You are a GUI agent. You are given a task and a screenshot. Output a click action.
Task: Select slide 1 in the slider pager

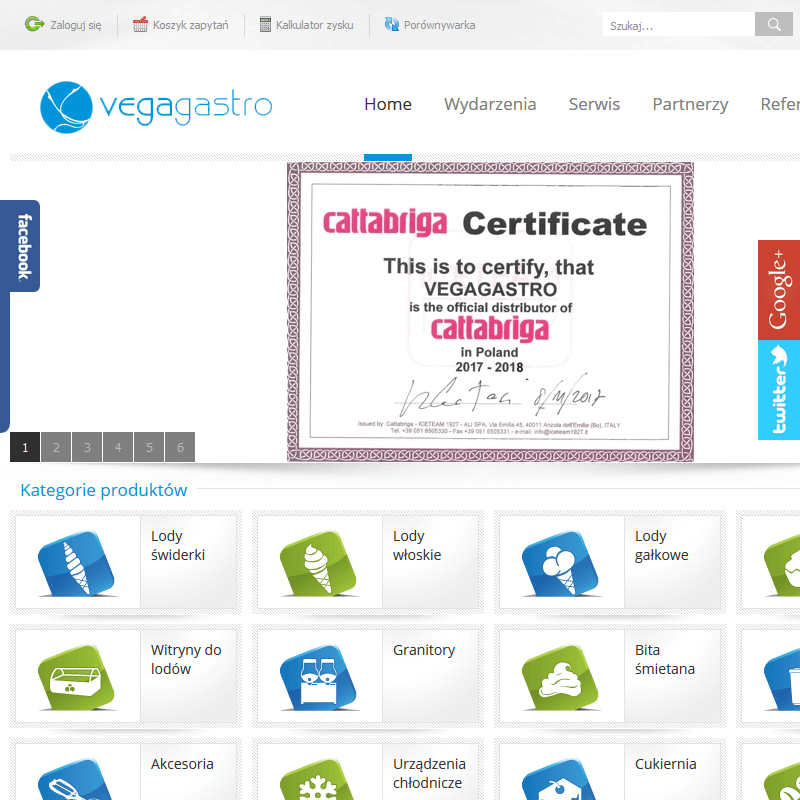(x=25, y=447)
